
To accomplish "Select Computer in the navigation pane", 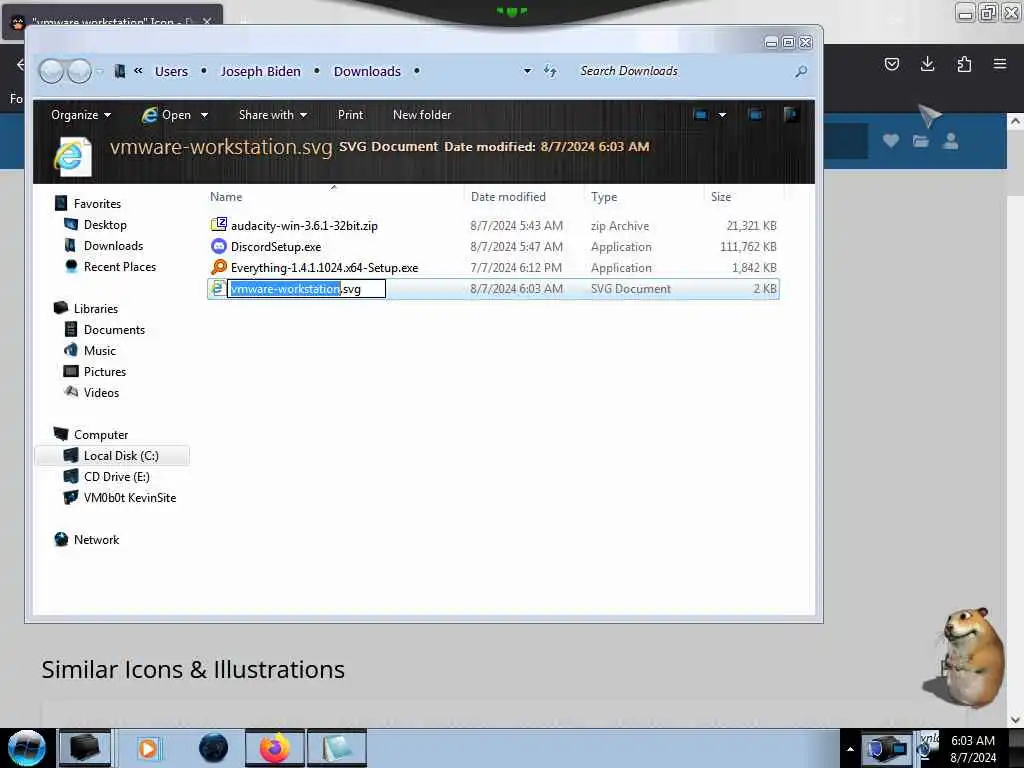I will [x=101, y=435].
